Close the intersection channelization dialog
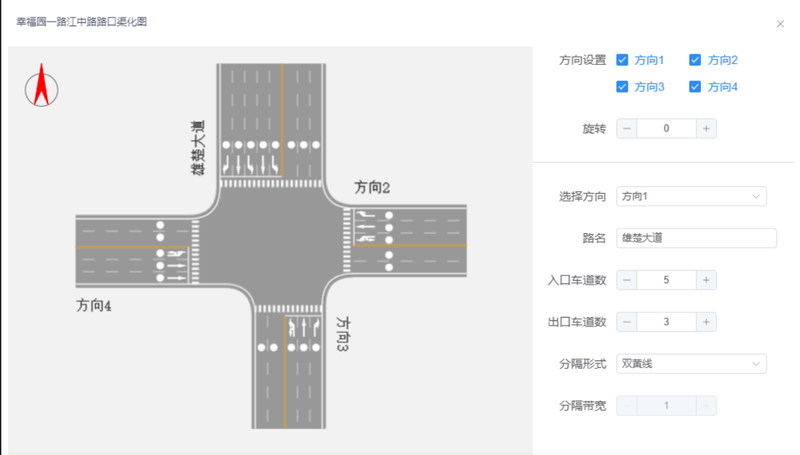 (x=780, y=23)
